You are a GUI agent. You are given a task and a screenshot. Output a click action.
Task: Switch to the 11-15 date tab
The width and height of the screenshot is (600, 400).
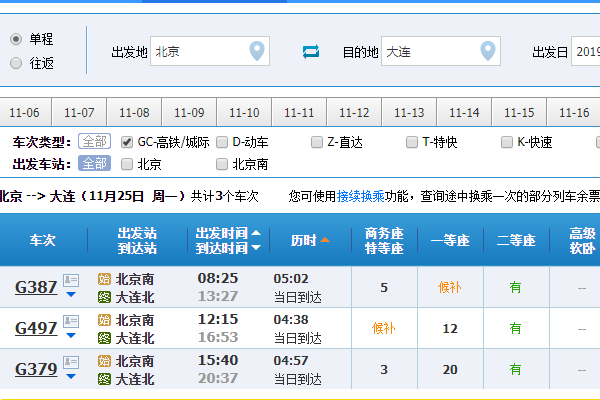click(519, 112)
